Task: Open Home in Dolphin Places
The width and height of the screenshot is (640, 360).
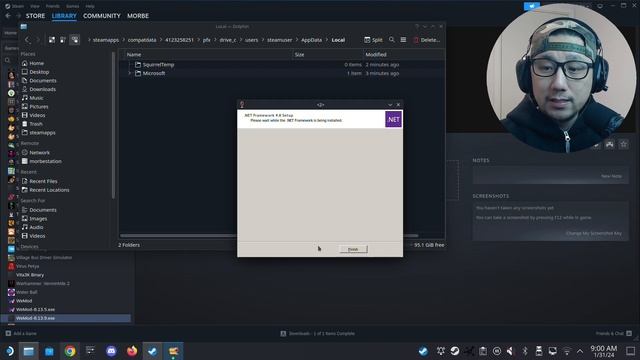Action: [33, 63]
